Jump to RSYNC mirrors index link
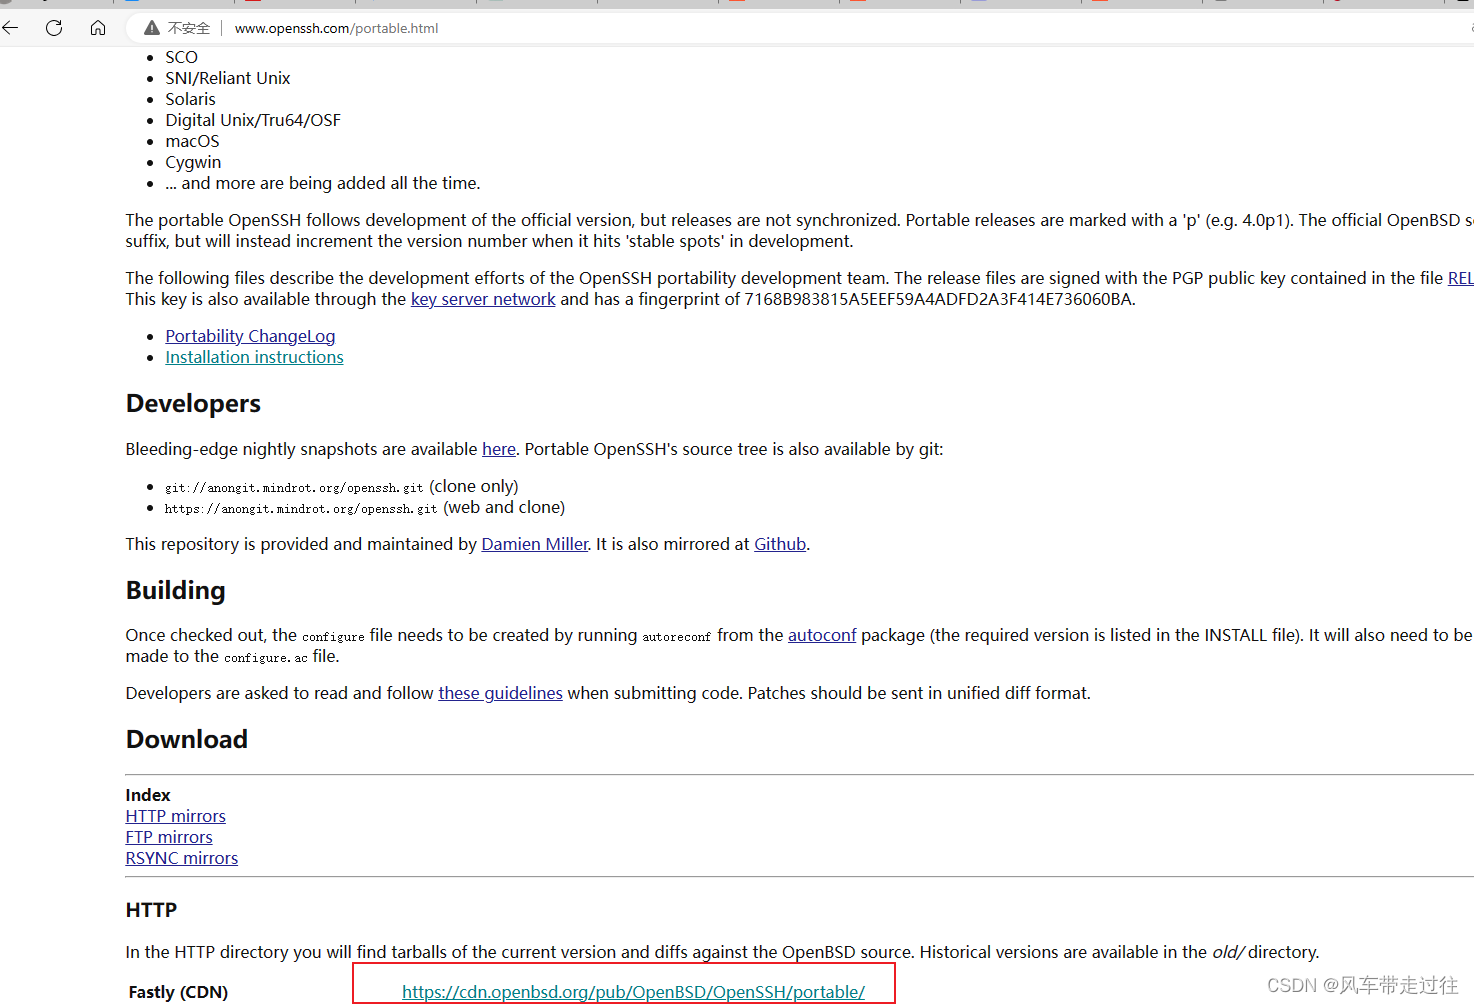The image size is (1474, 1004). click(x=181, y=858)
